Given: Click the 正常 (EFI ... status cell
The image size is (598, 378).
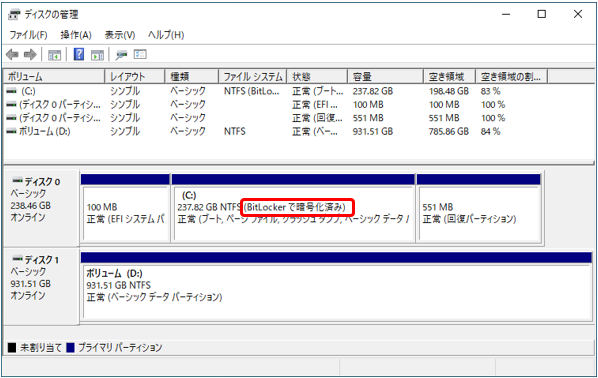Looking at the screenshot, I should click(x=315, y=105).
